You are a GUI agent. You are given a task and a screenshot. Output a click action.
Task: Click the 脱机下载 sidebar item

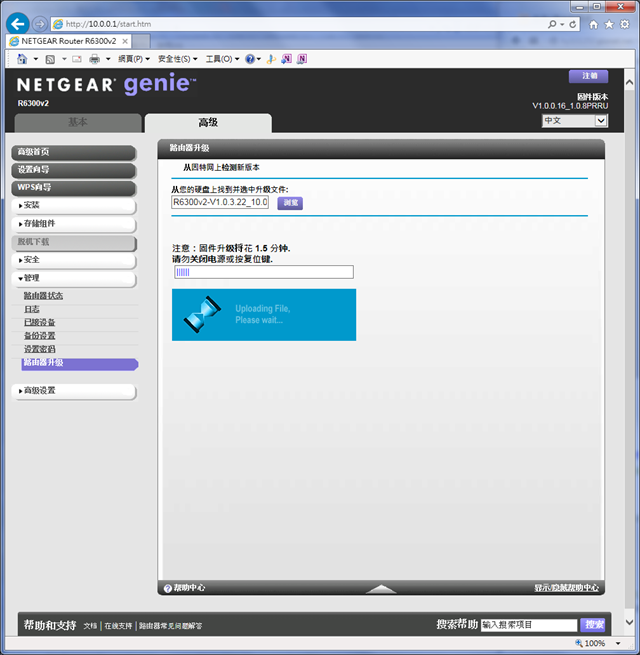pos(74,242)
